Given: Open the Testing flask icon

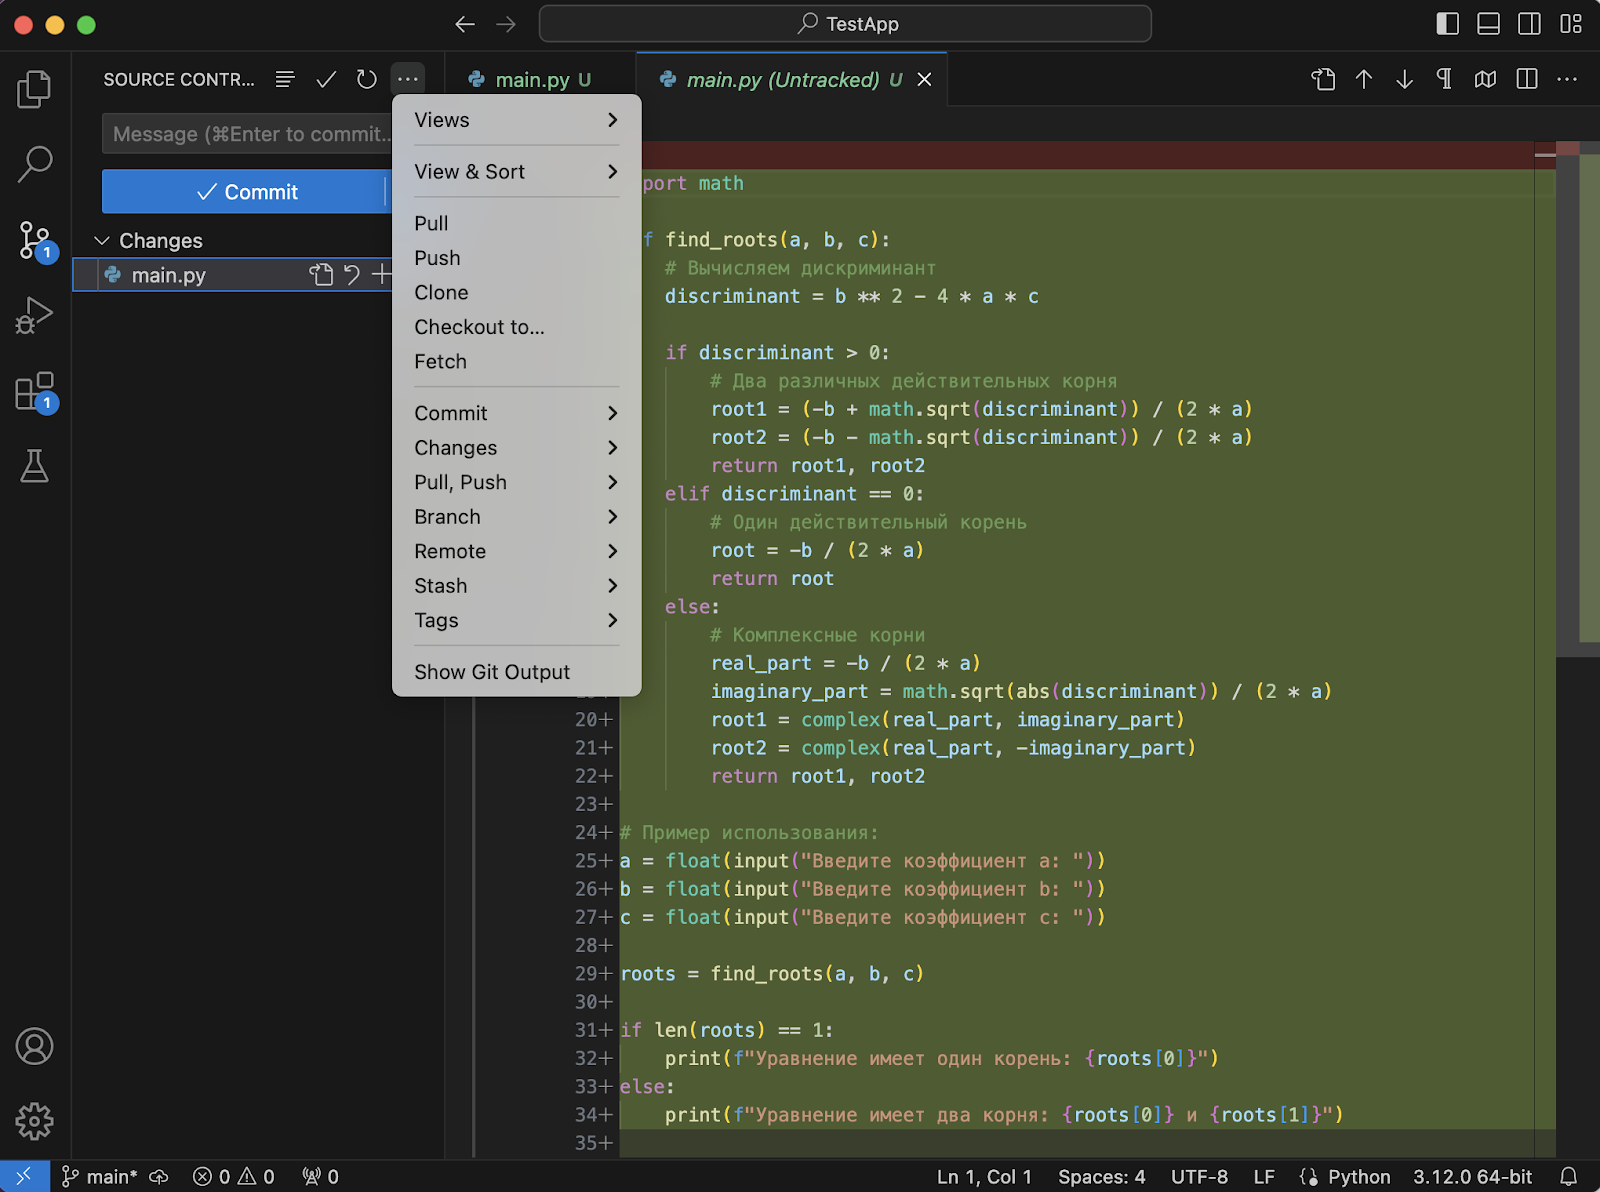Looking at the screenshot, I should click(34, 466).
